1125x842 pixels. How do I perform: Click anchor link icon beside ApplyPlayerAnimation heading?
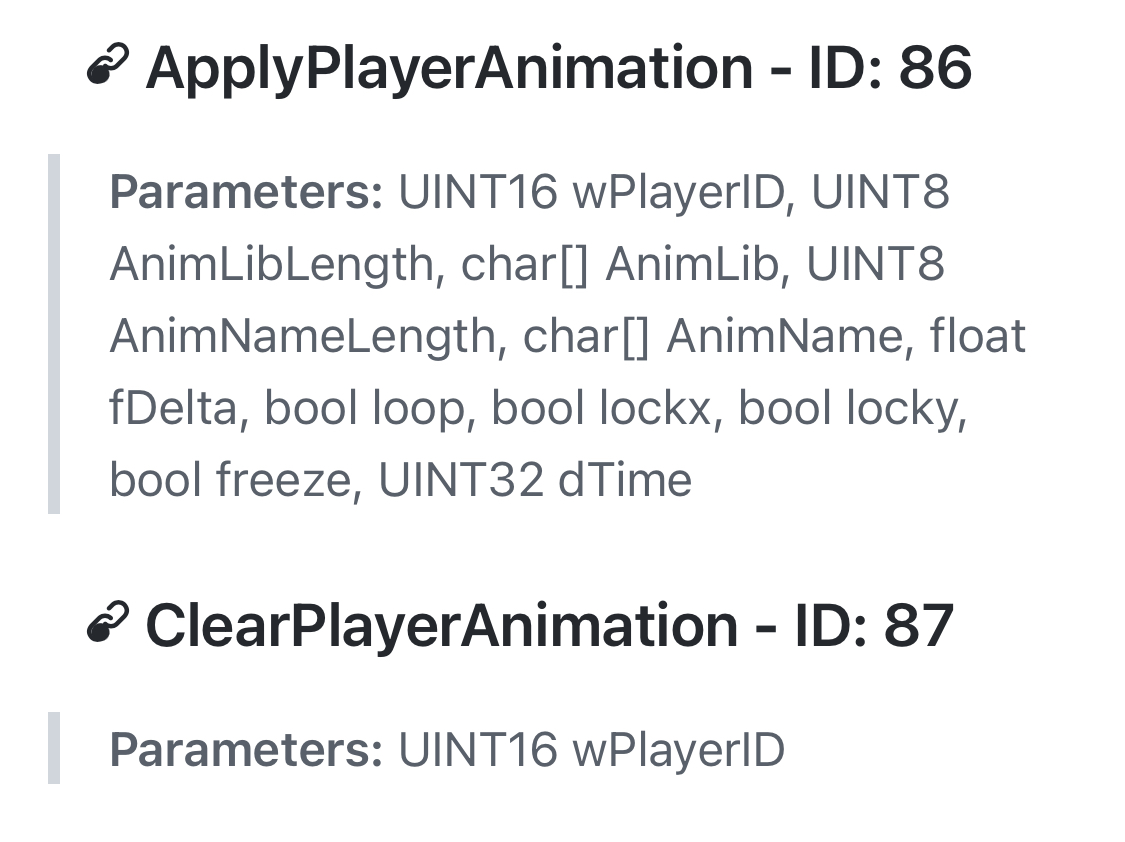(x=108, y=65)
